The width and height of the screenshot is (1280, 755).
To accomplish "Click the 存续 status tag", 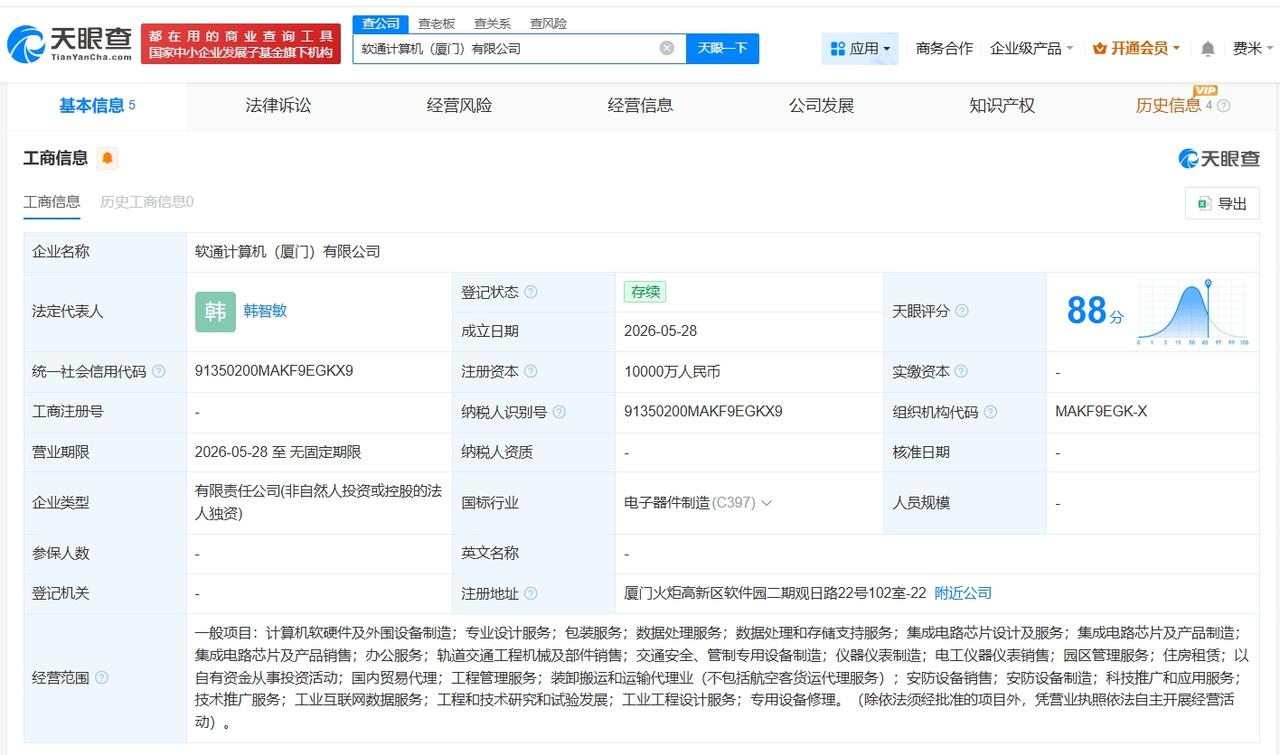I will click(x=645, y=292).
